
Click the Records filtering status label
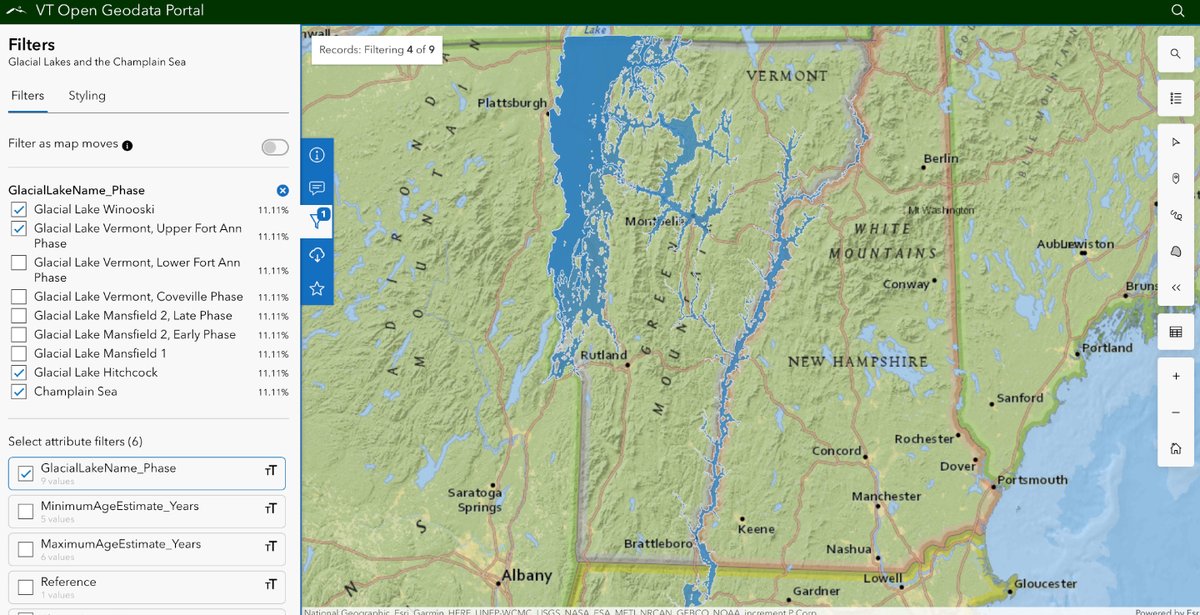coord(376,48)
